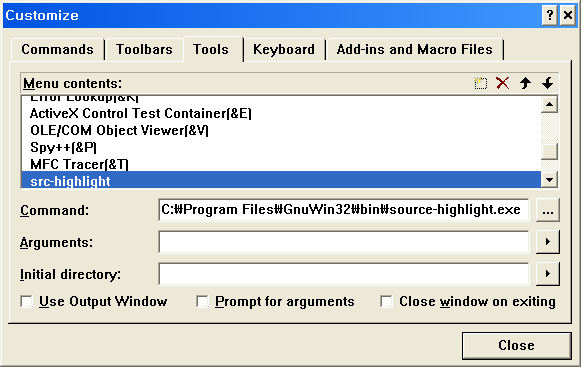Image resolution: width=581 pixels, height=367 pixels.
Task: Click the New tool entry icon
Action: click(481, 83)
